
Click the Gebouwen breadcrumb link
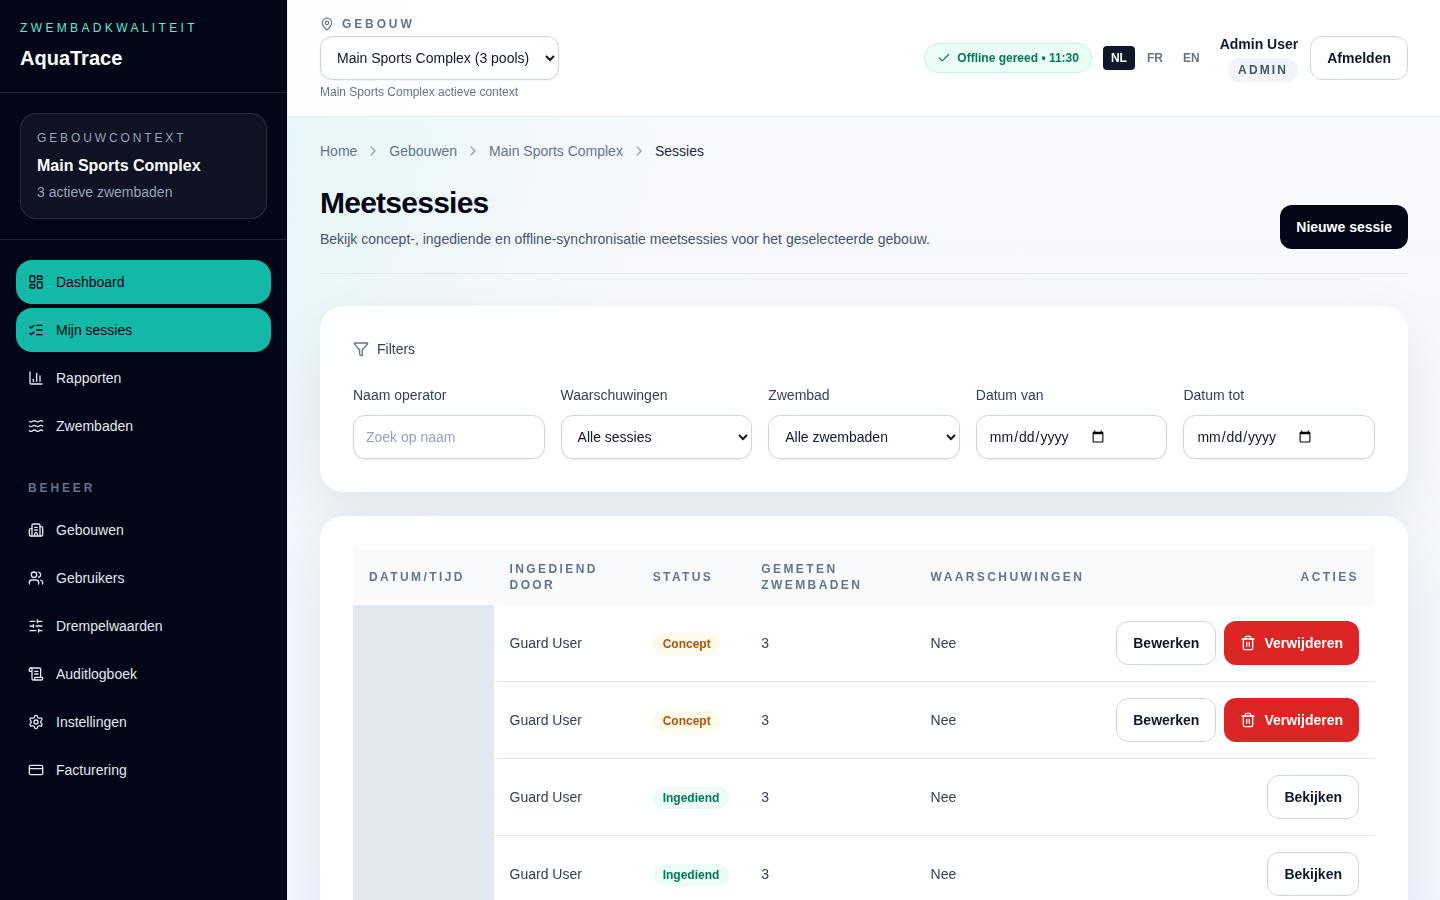click(x=423, y=151)
